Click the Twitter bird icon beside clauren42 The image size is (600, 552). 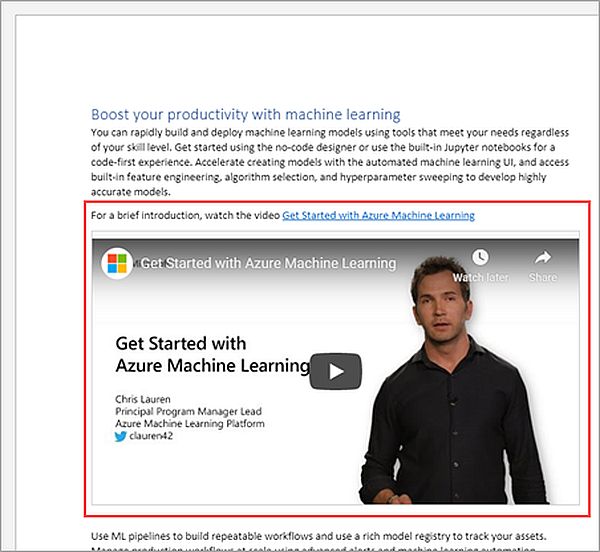coord(121,436)
